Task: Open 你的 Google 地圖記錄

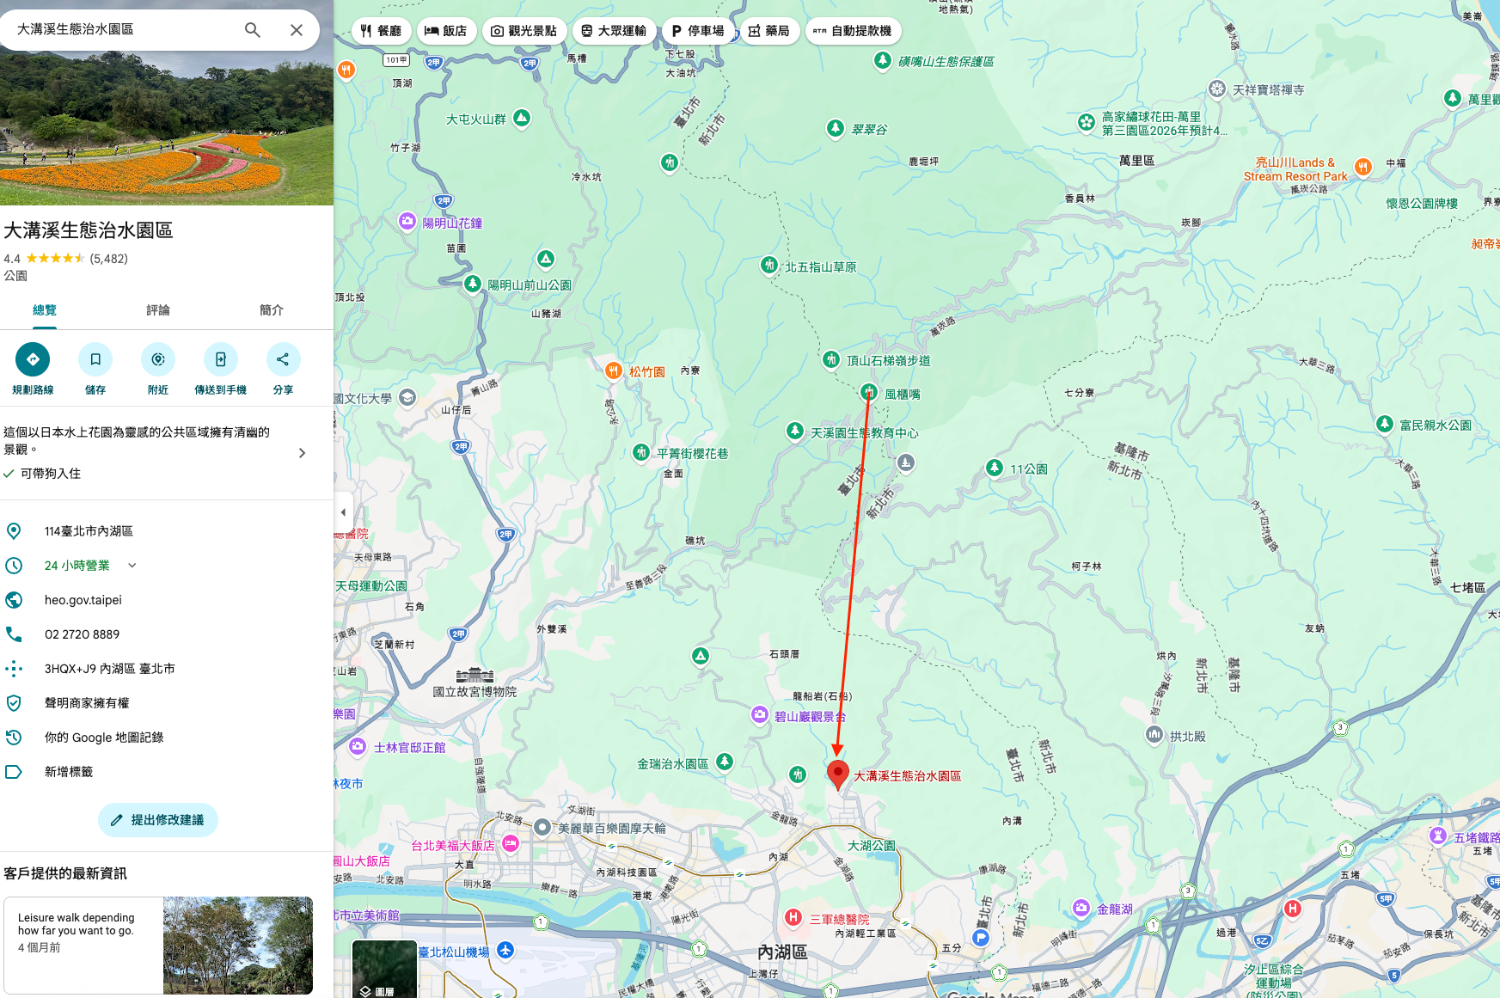Action: 104,737
